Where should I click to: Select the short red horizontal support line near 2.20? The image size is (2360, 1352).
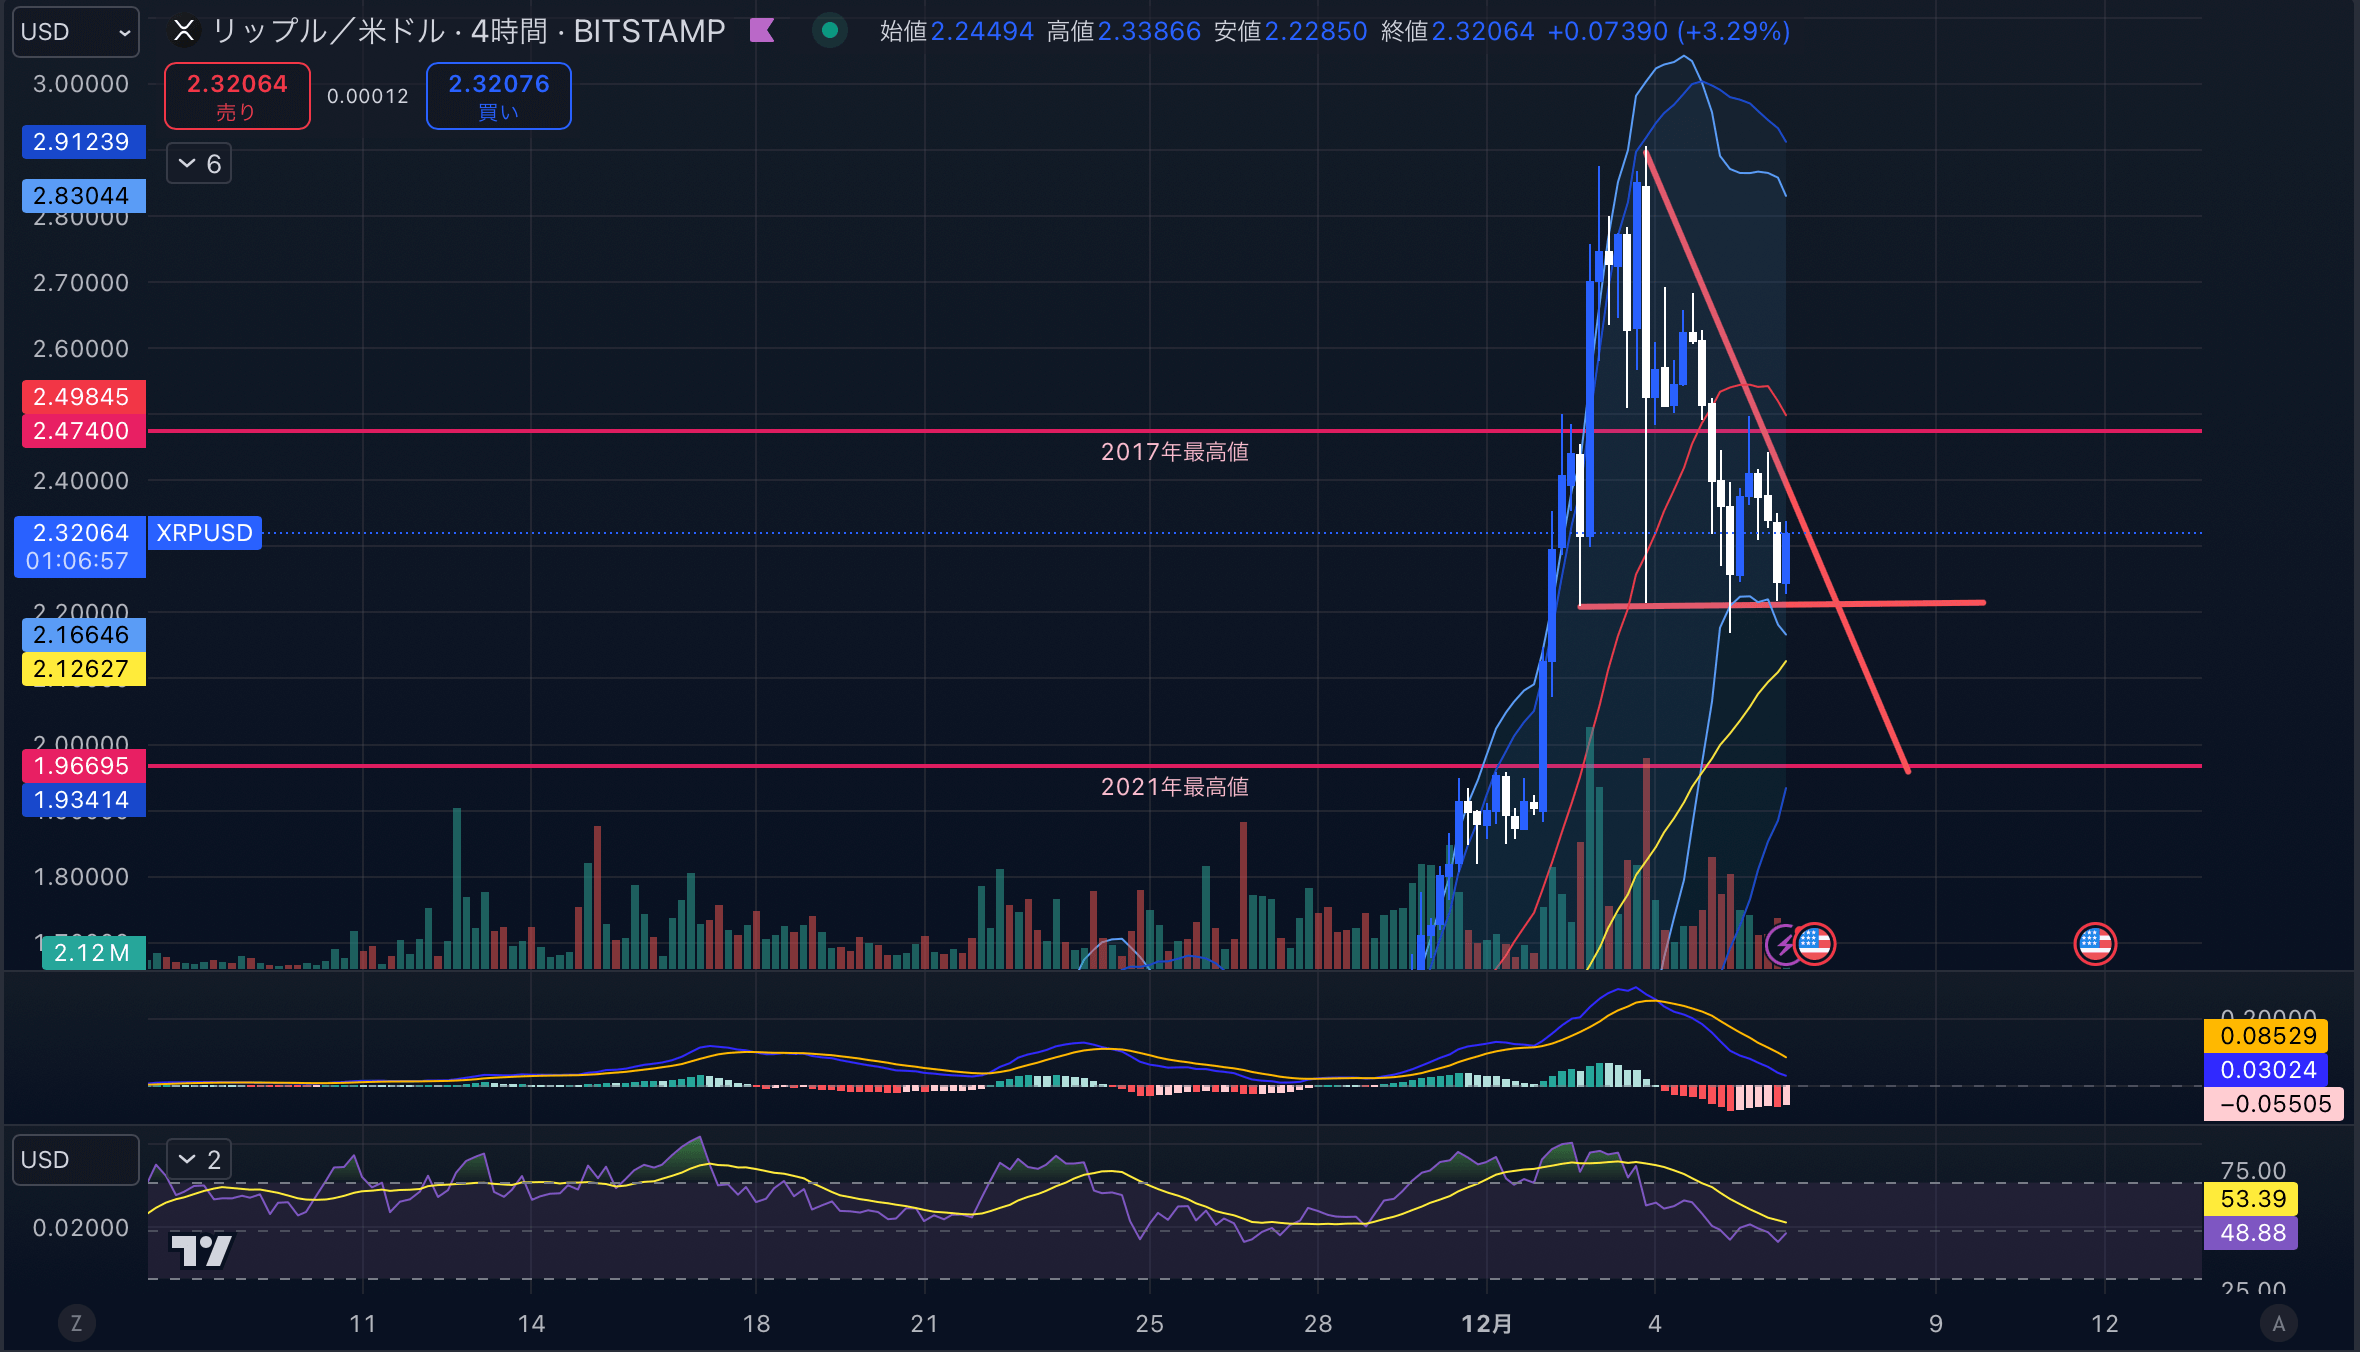tap(1782, 604)
